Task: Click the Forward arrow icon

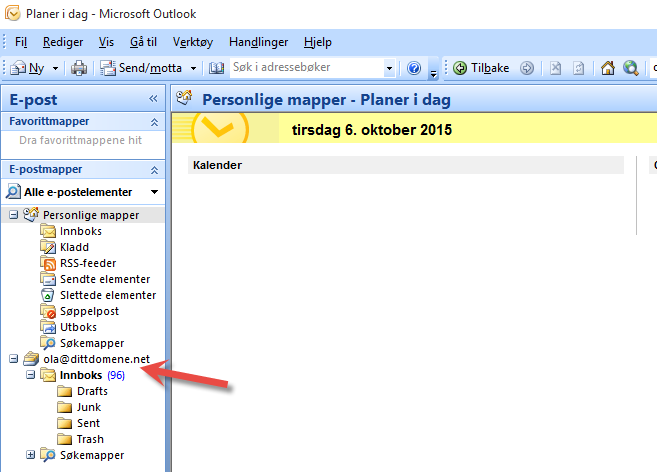Action: (527, 68)
